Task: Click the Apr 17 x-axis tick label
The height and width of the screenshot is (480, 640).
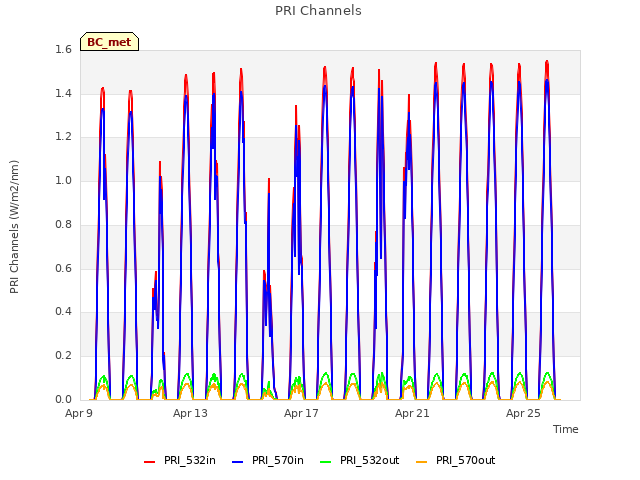Action: click(x=301, y=413)
